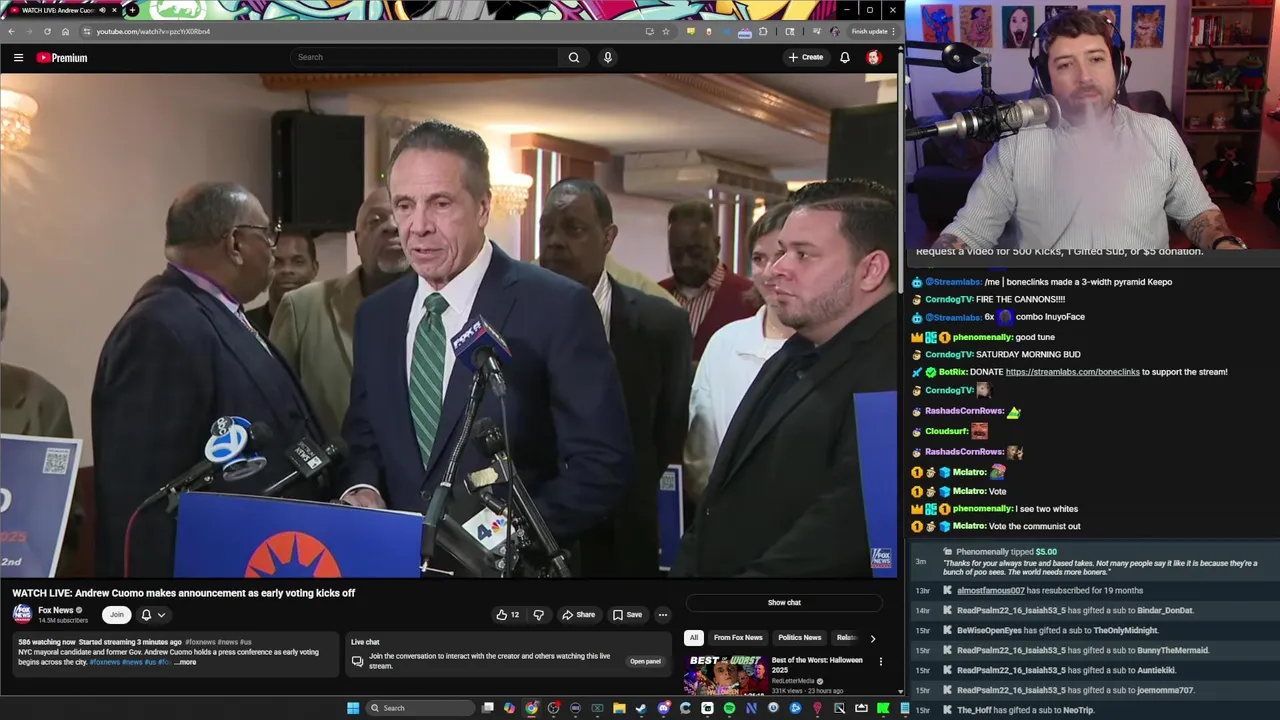Open the YouTube account avatar menu
The height and width of the screenshot is (720, 1280).
coord(873,57)
